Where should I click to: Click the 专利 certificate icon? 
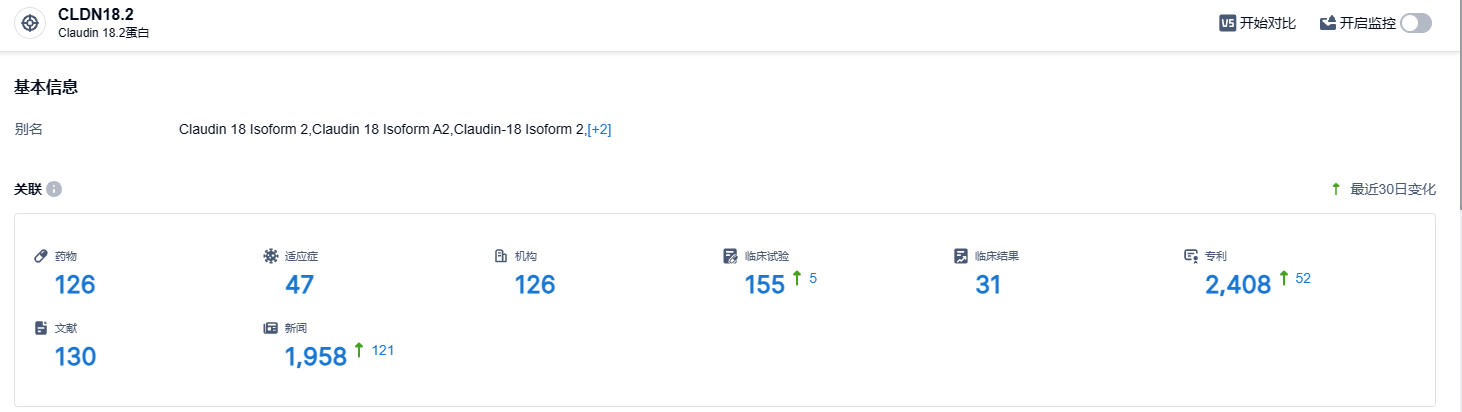point(1190,256)
